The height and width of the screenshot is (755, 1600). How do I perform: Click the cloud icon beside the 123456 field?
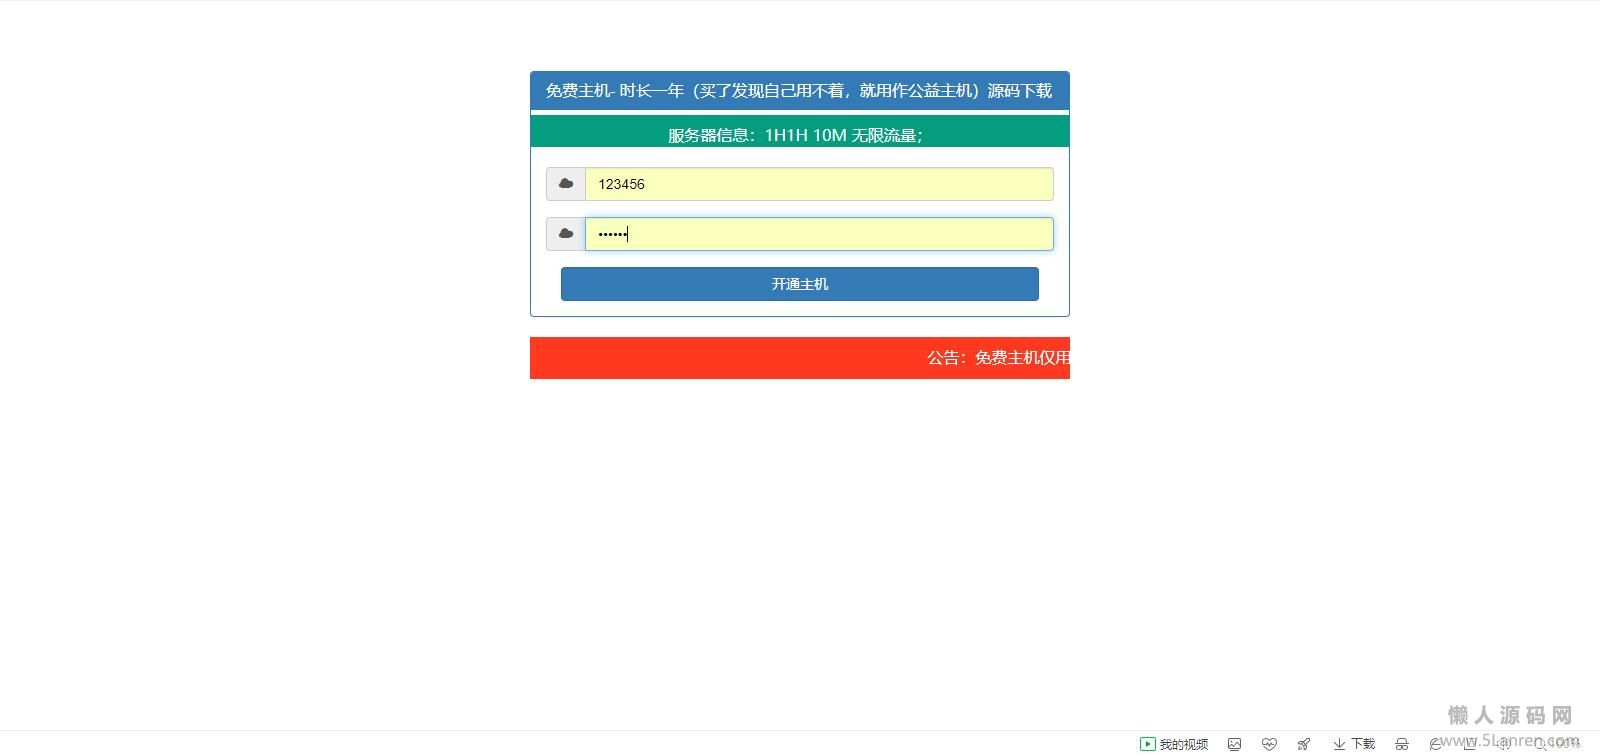pos(566,184)
